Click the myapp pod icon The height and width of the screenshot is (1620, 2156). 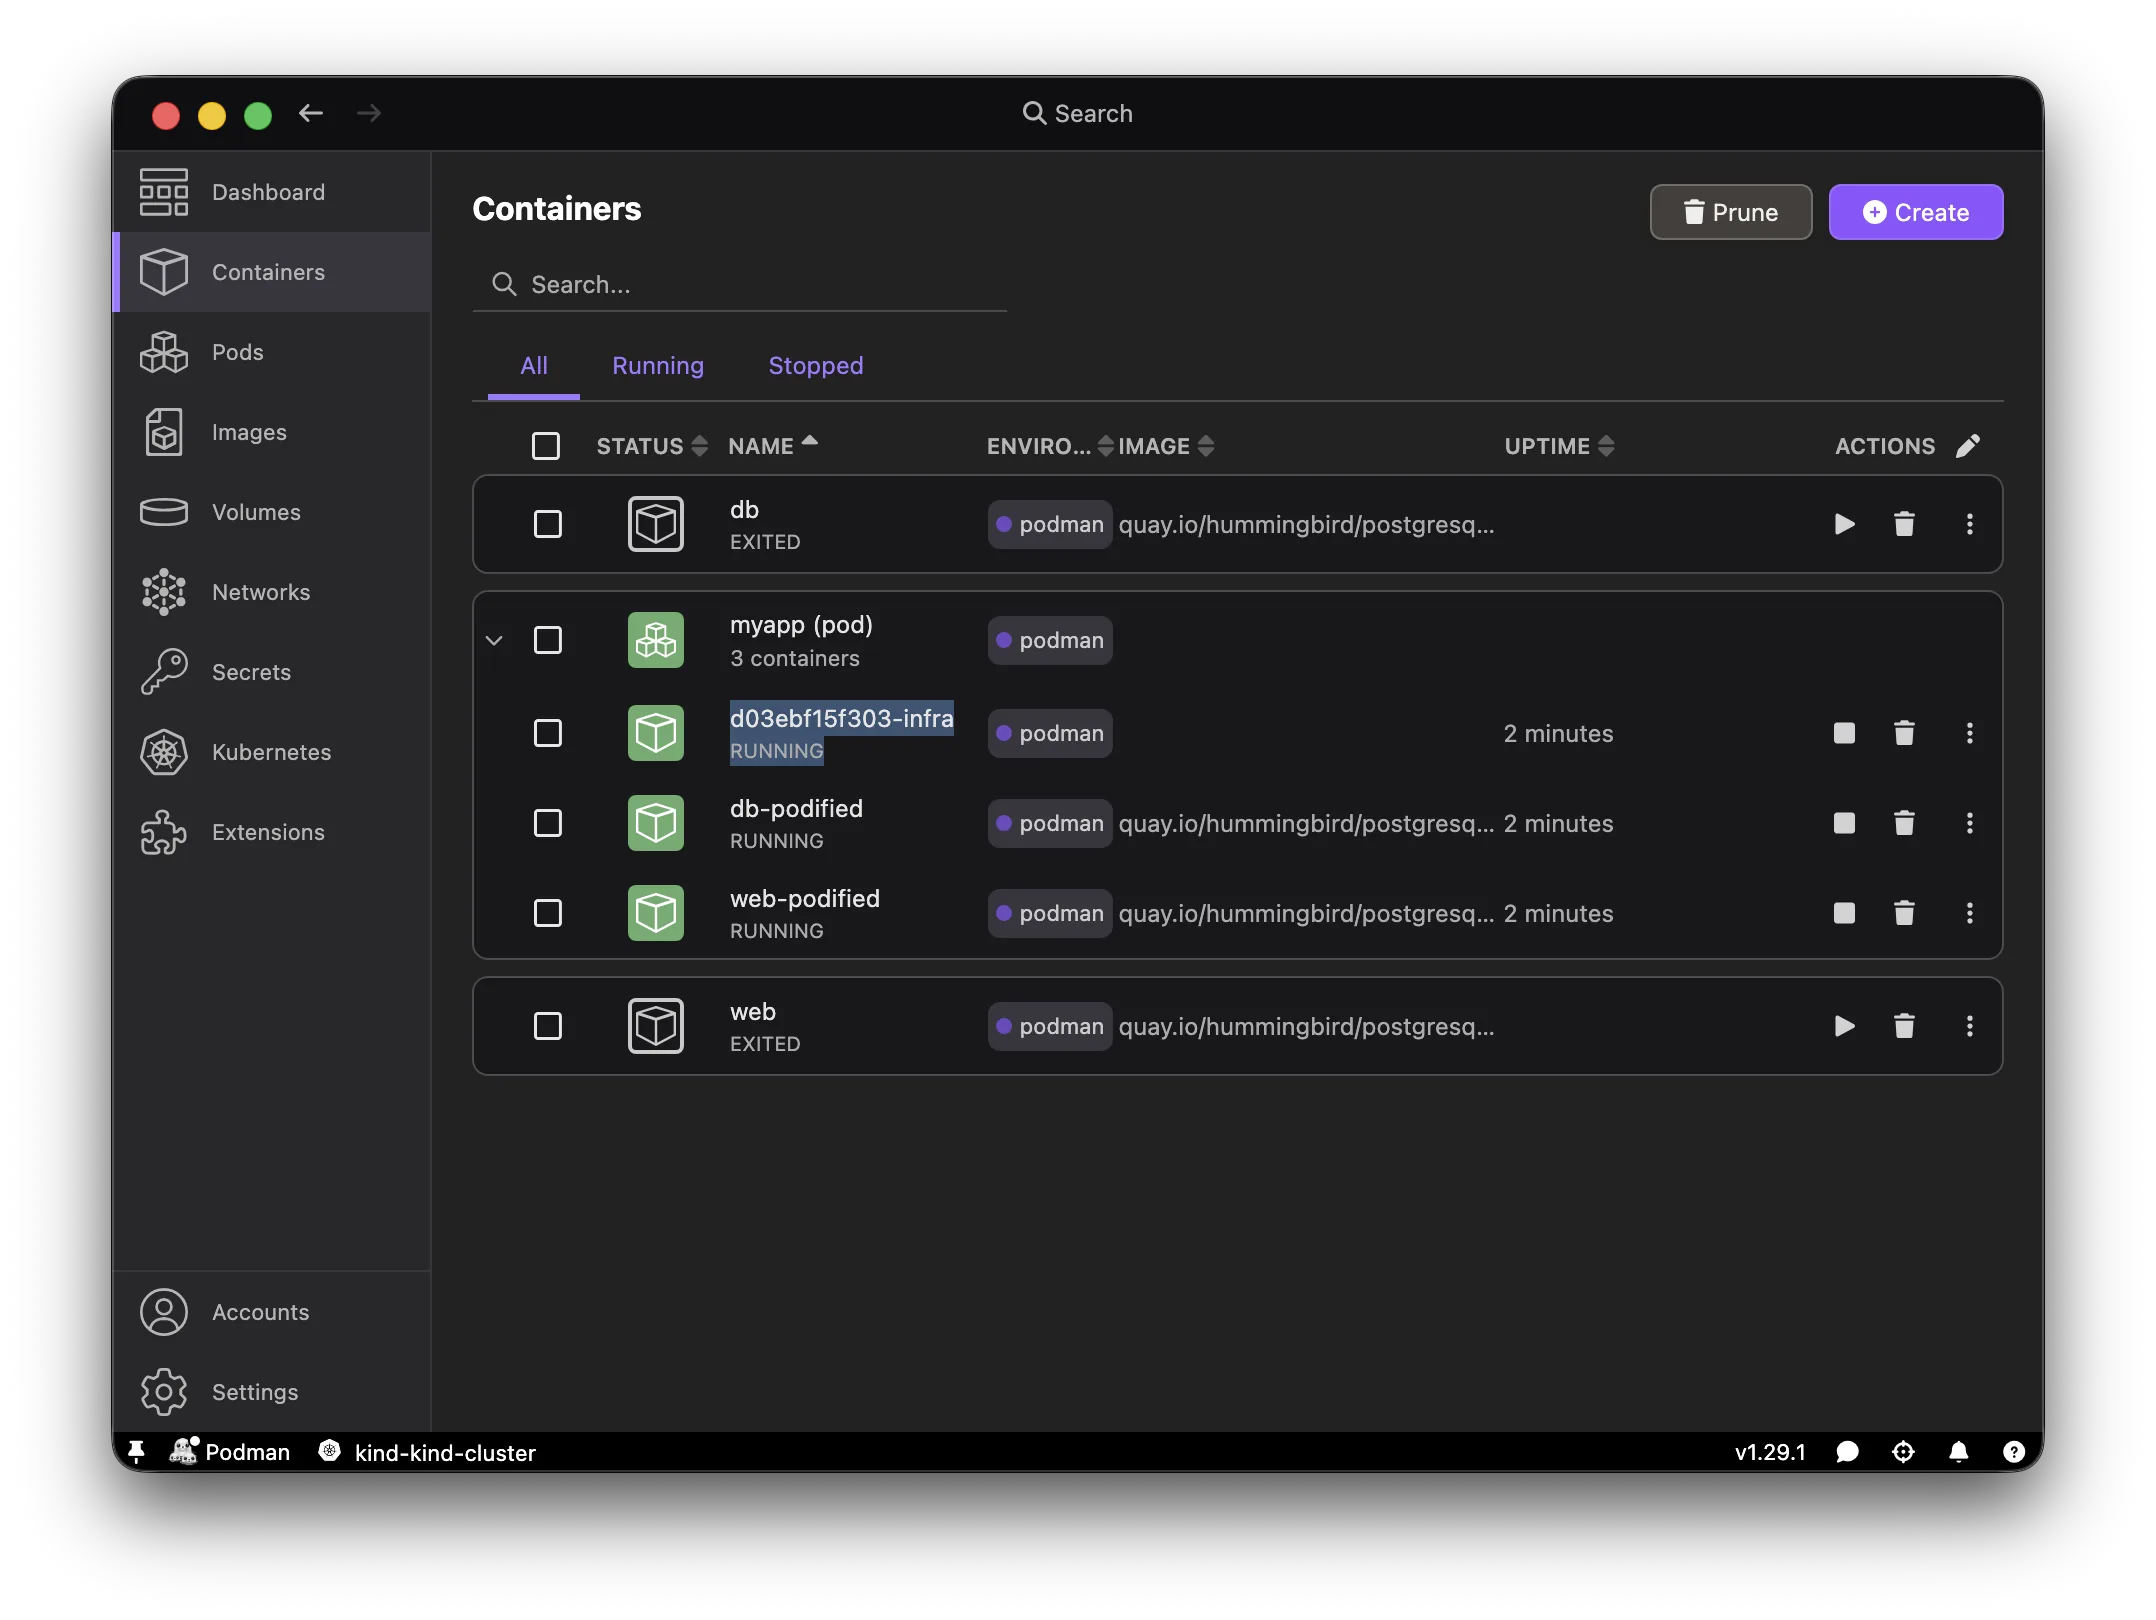tap(656, 640)
